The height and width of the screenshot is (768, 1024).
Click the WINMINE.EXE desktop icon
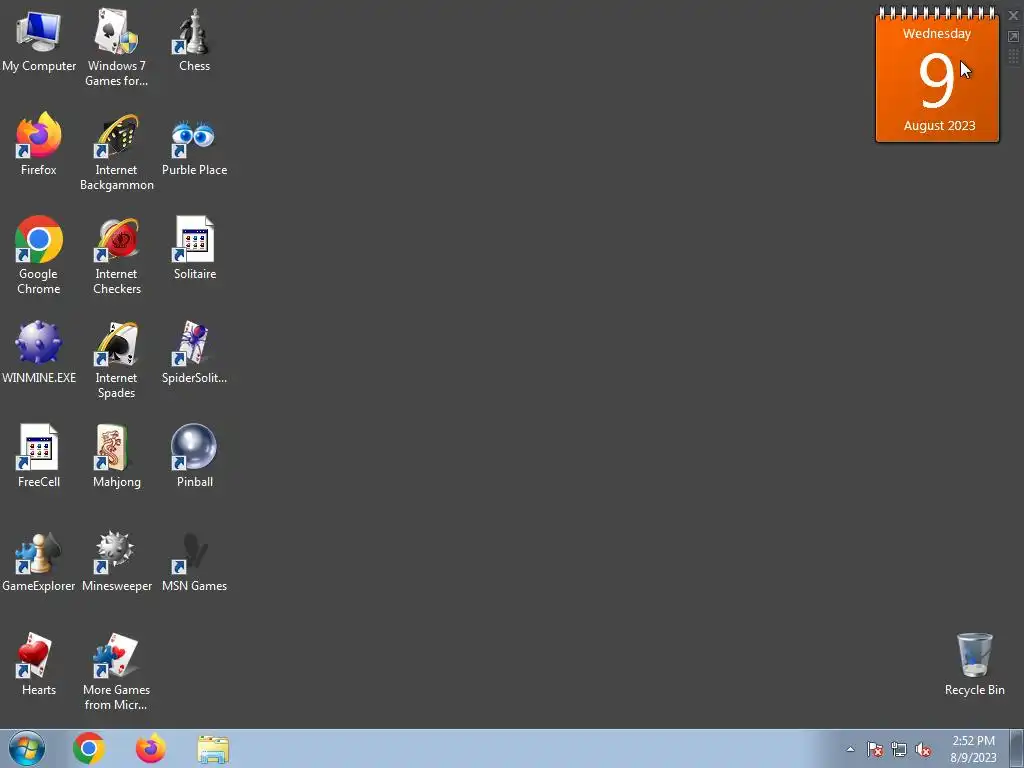coord(39,352)
